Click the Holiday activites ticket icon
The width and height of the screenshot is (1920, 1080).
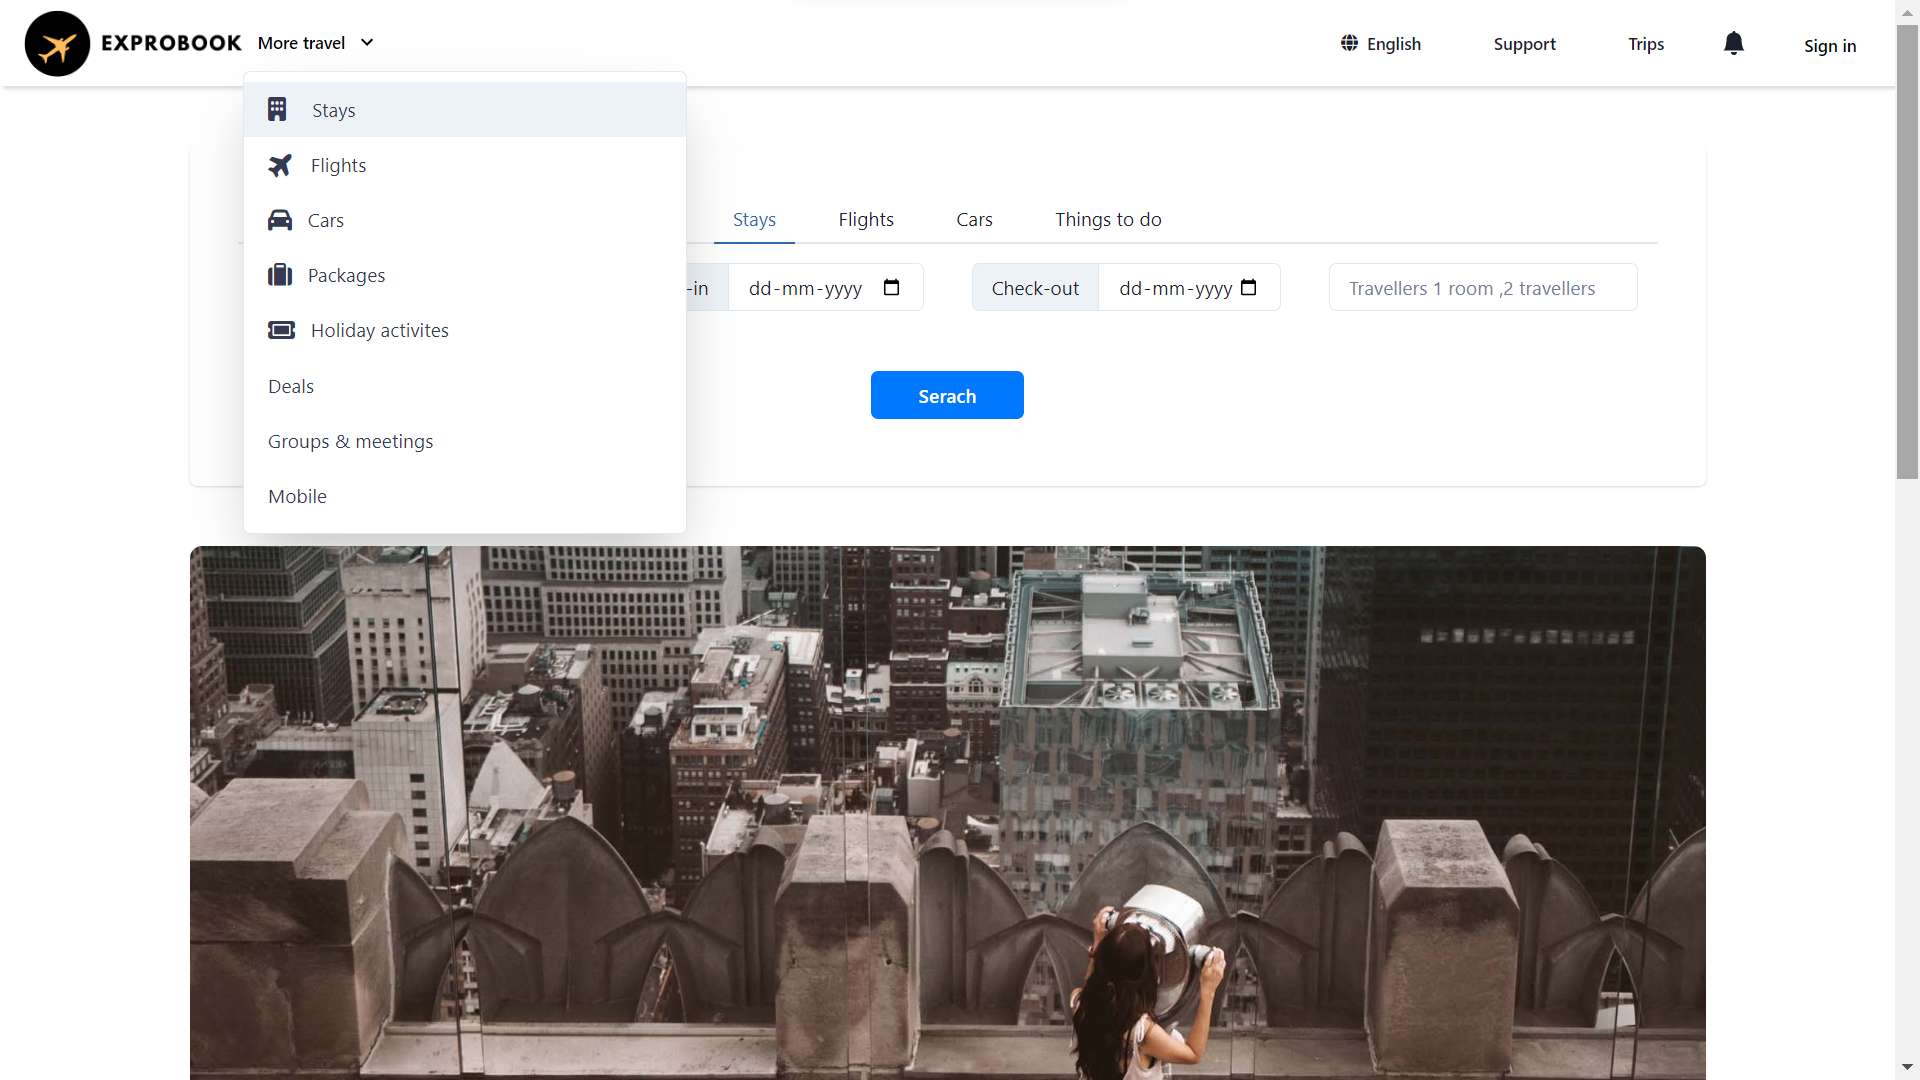pyautogui.click(x=281, y=330)
